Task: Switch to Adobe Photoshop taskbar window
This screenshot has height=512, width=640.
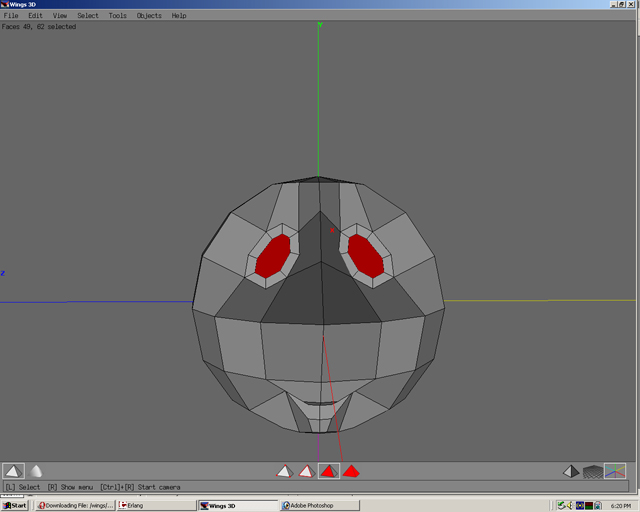Action: tap(320, 505)
